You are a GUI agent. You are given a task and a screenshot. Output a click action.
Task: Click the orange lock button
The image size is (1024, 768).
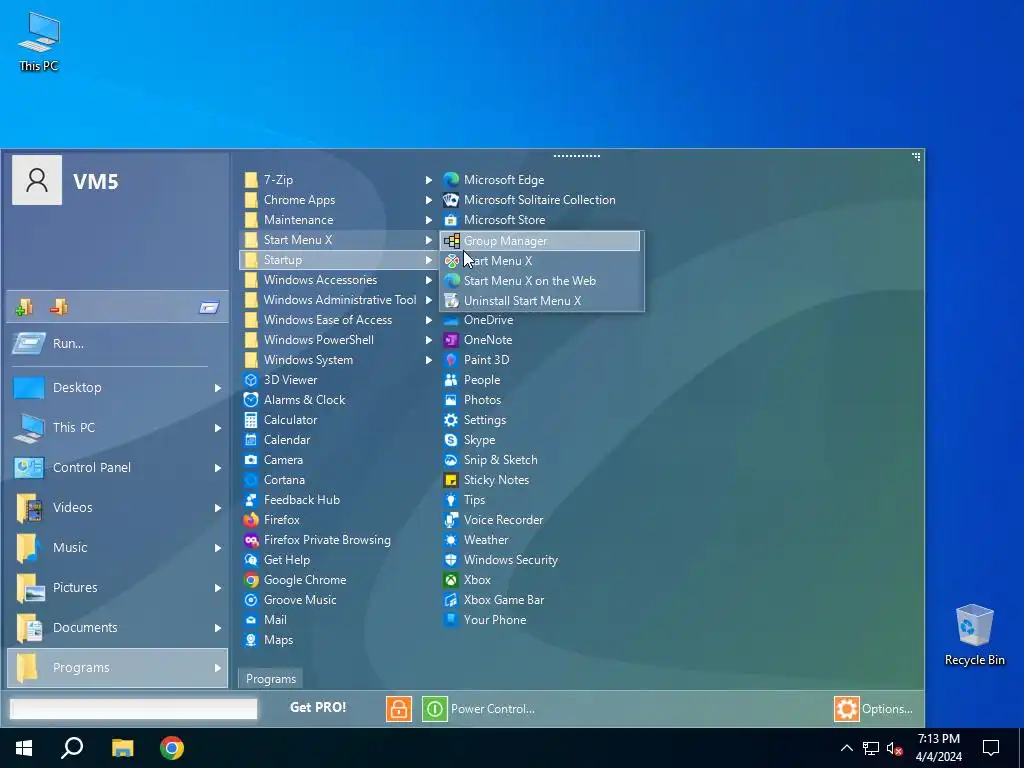pos(398,709)
